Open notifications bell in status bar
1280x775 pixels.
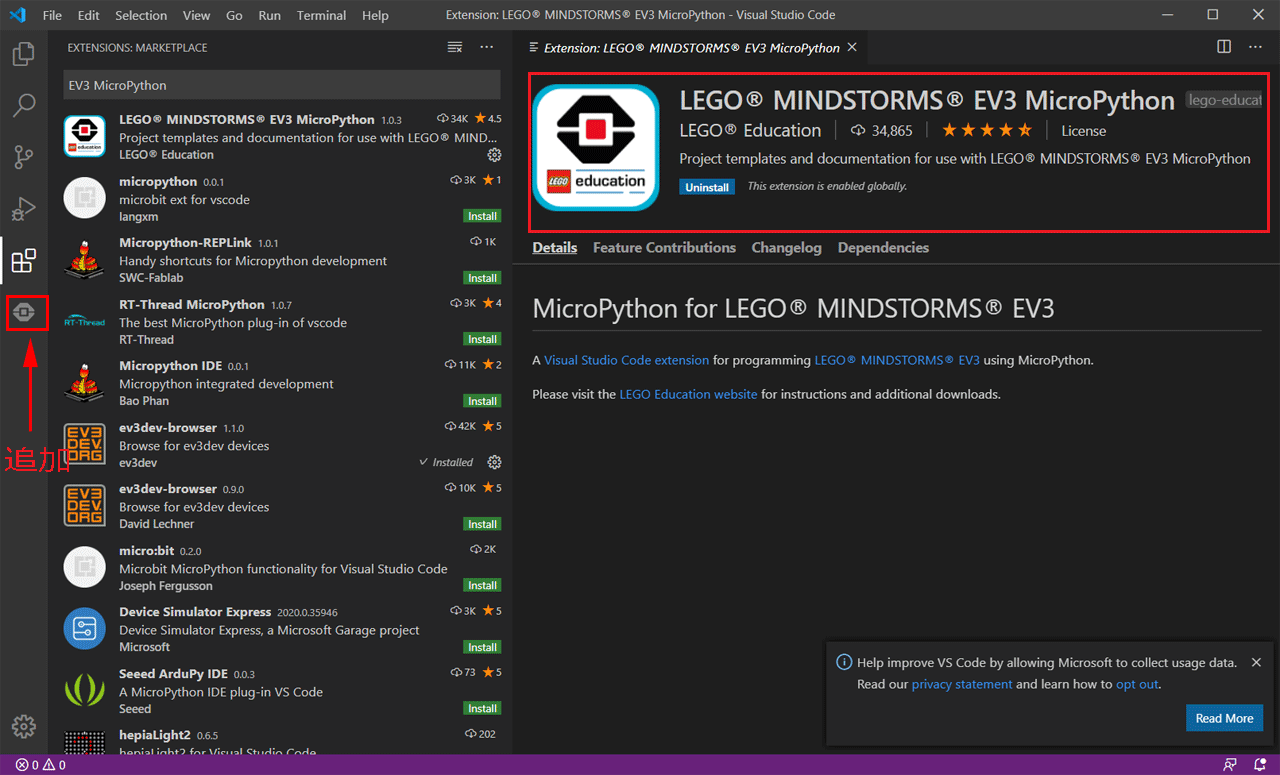click(1260, 765)
